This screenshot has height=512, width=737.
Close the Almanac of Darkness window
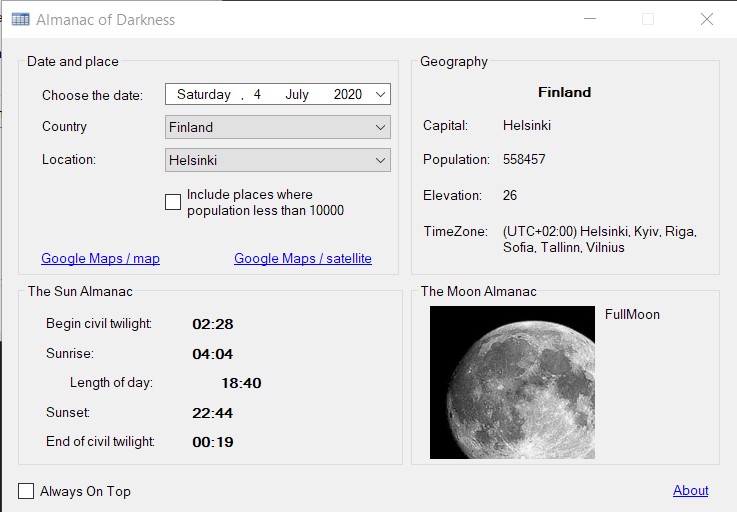(706, 19)
